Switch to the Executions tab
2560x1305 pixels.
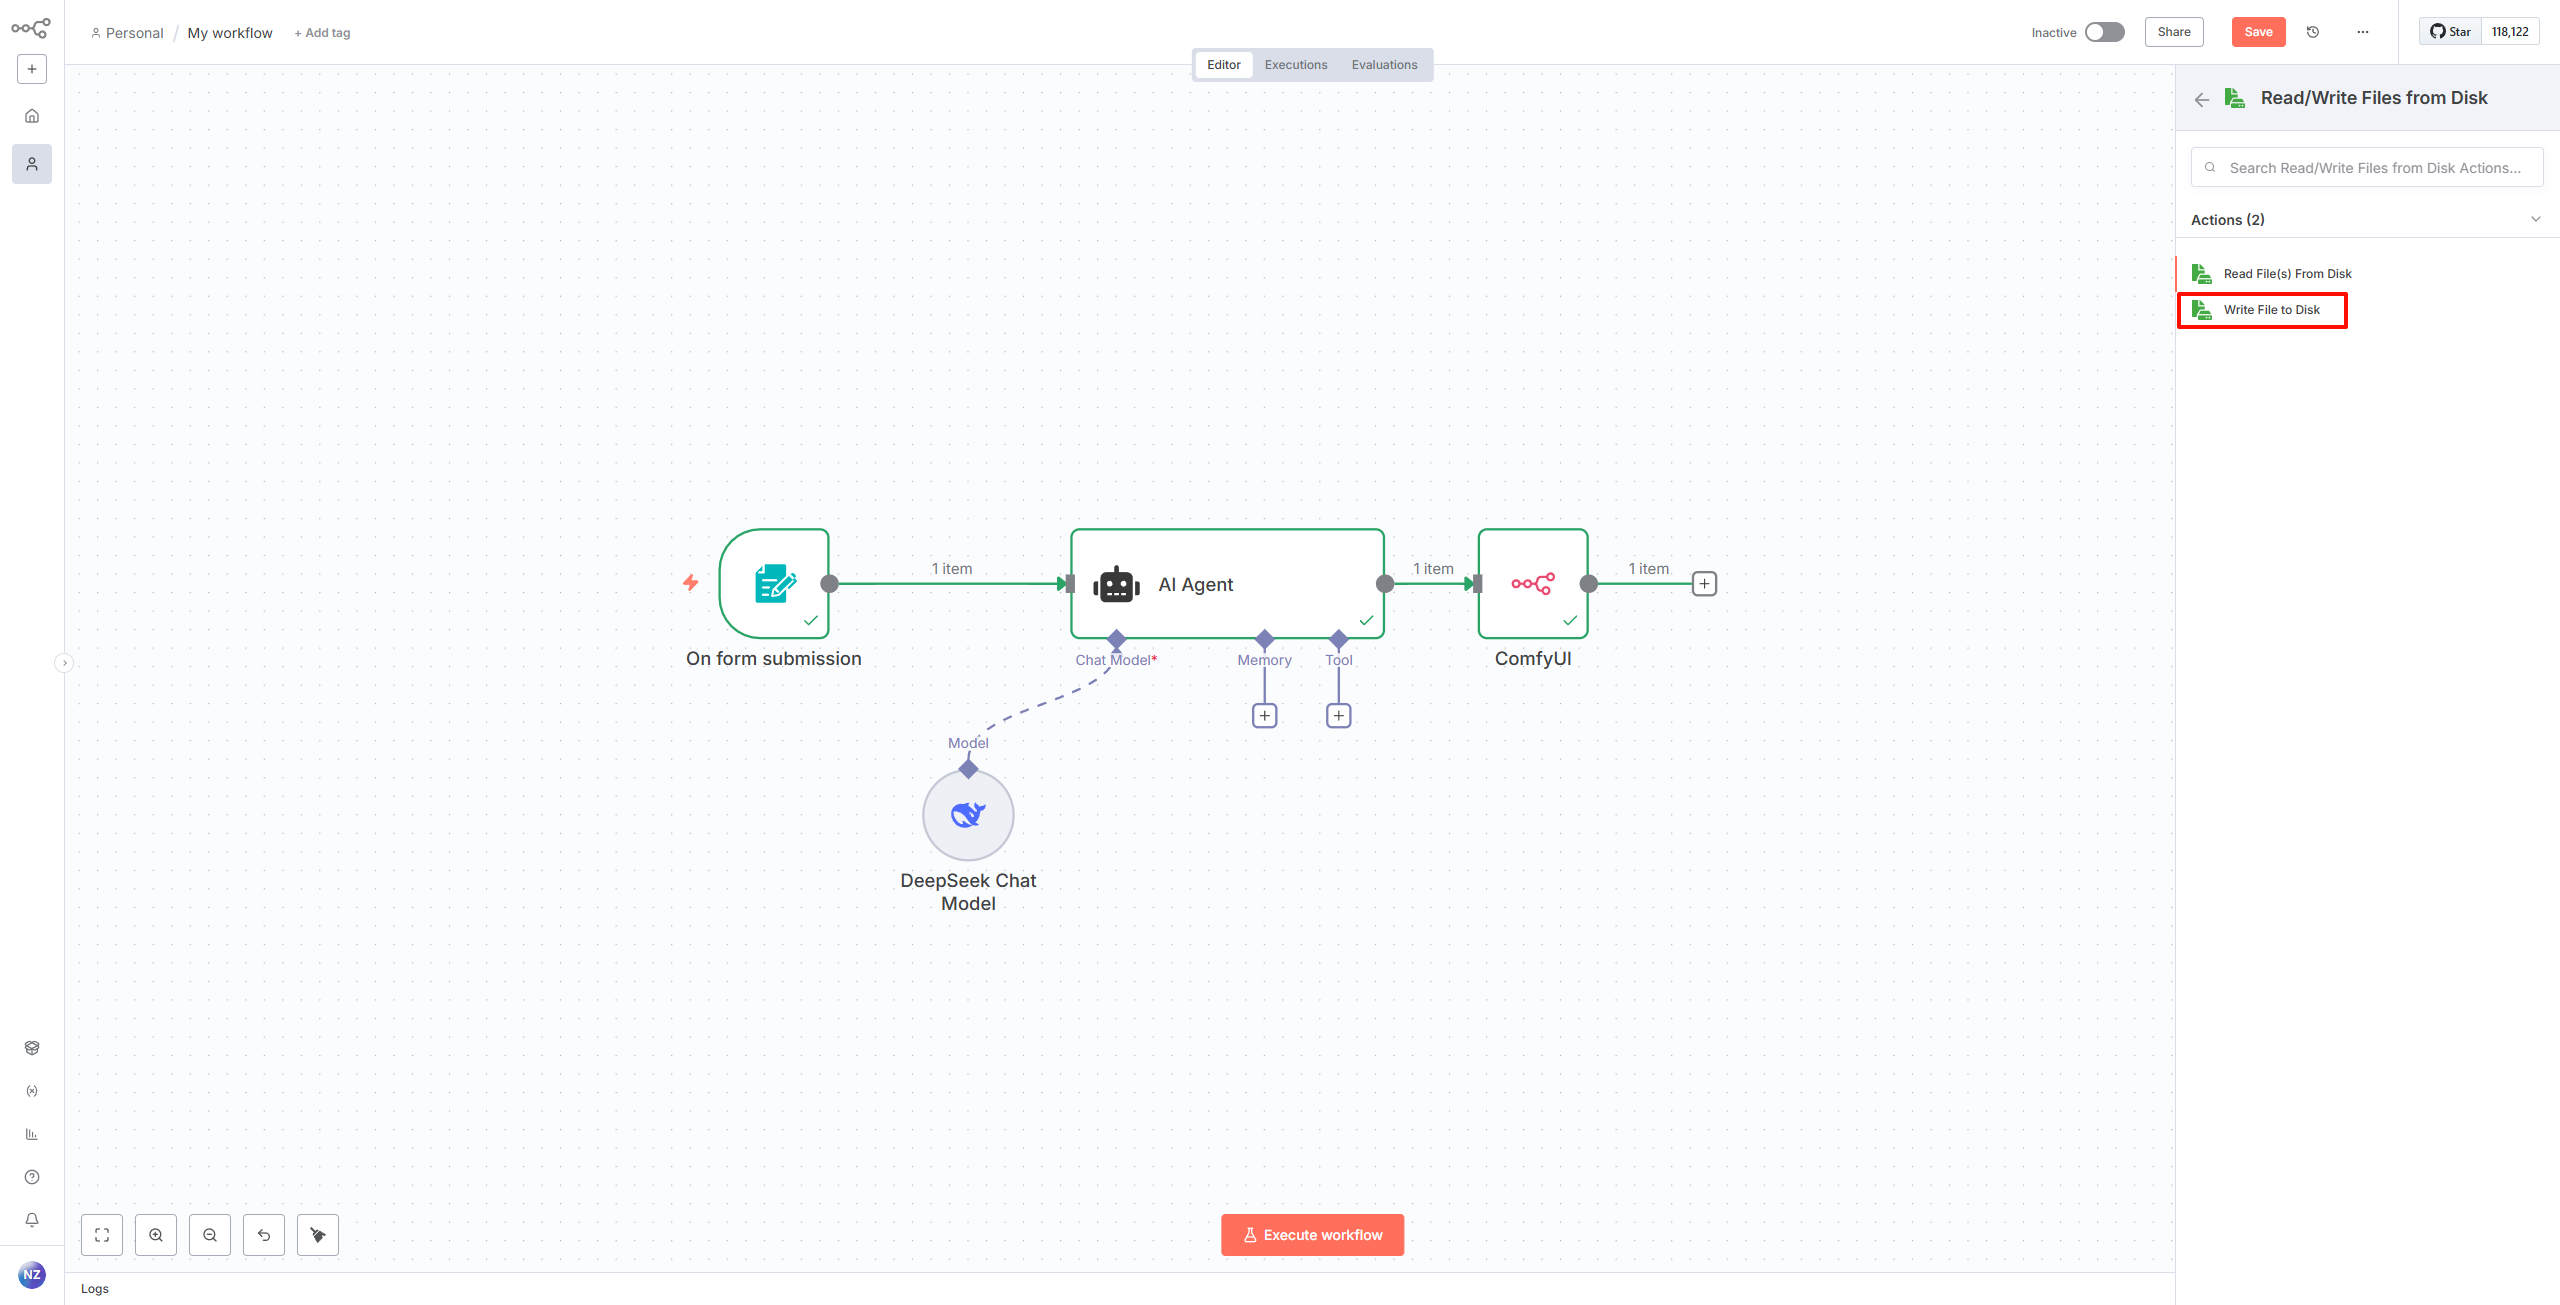(x=1296, y=65)
